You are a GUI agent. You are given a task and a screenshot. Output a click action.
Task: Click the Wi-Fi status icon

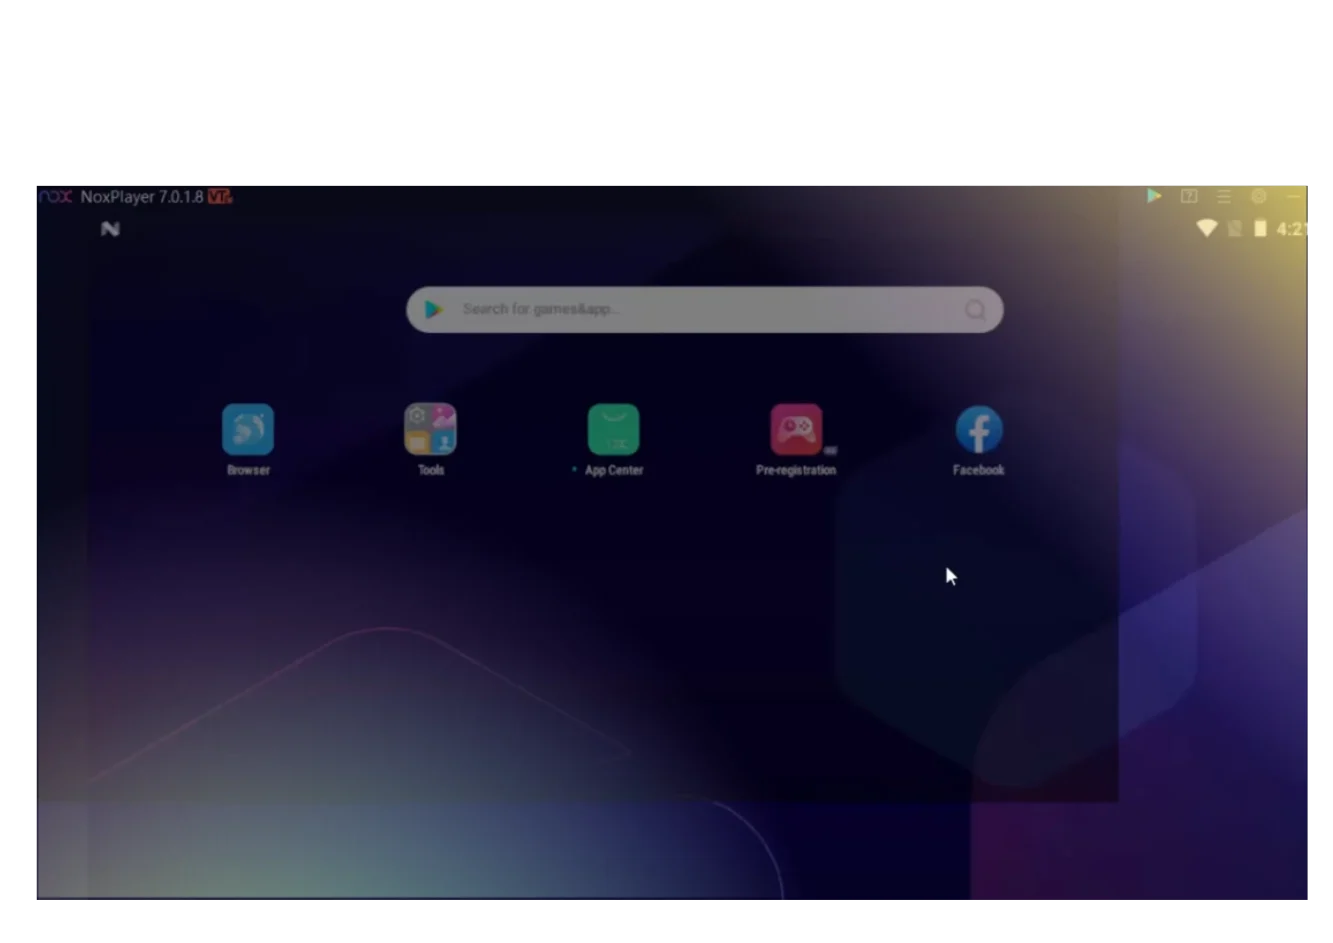(x=1207, y=228)
